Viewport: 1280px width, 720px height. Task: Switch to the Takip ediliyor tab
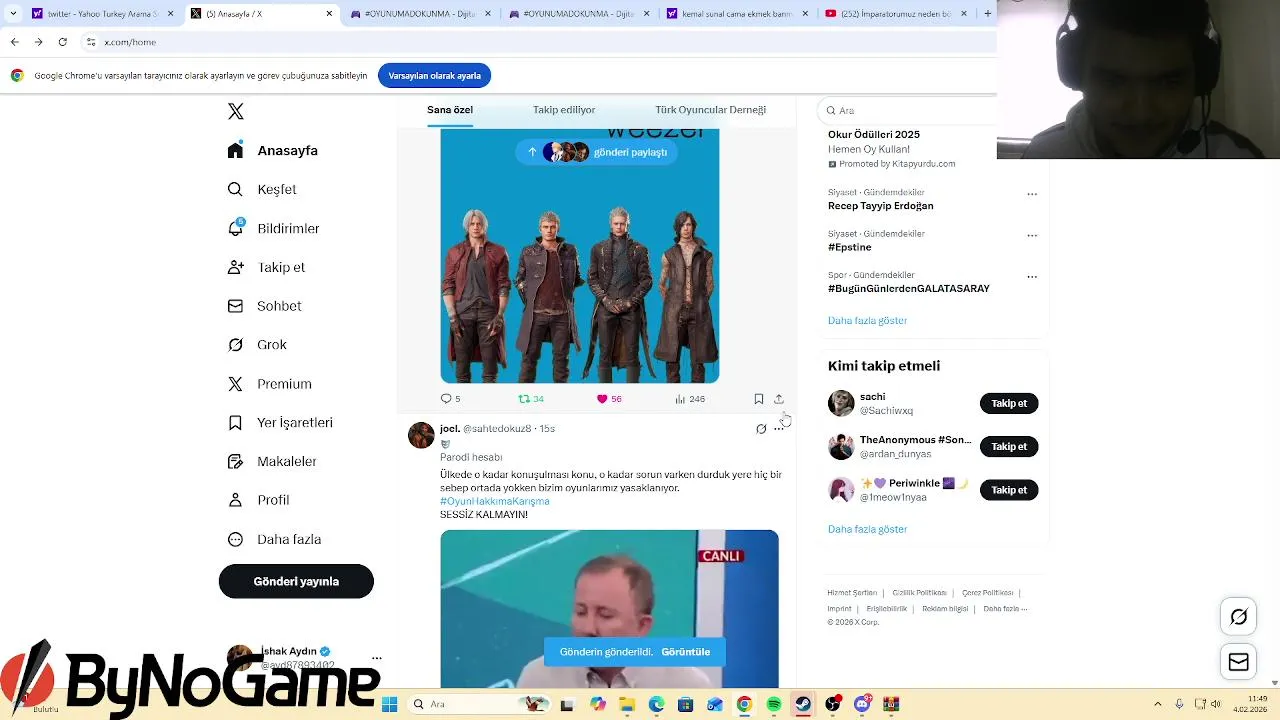tap(564, 110)
